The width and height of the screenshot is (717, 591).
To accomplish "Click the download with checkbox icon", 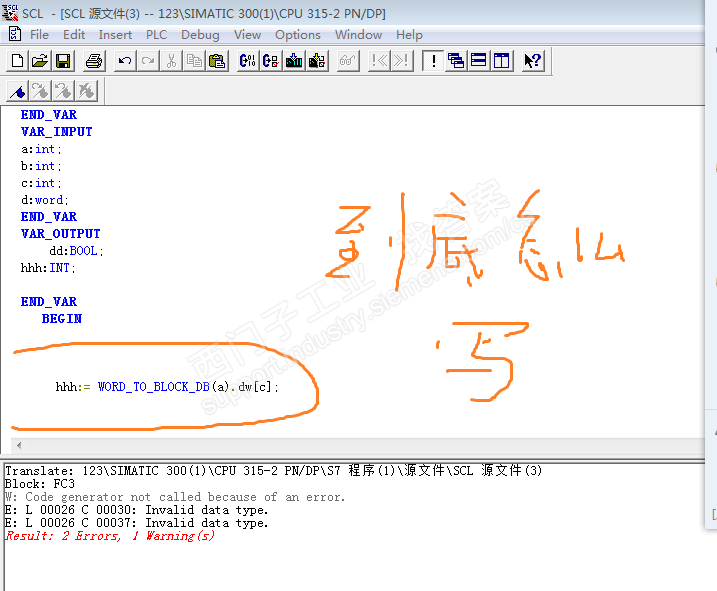I will click(317, 60).
